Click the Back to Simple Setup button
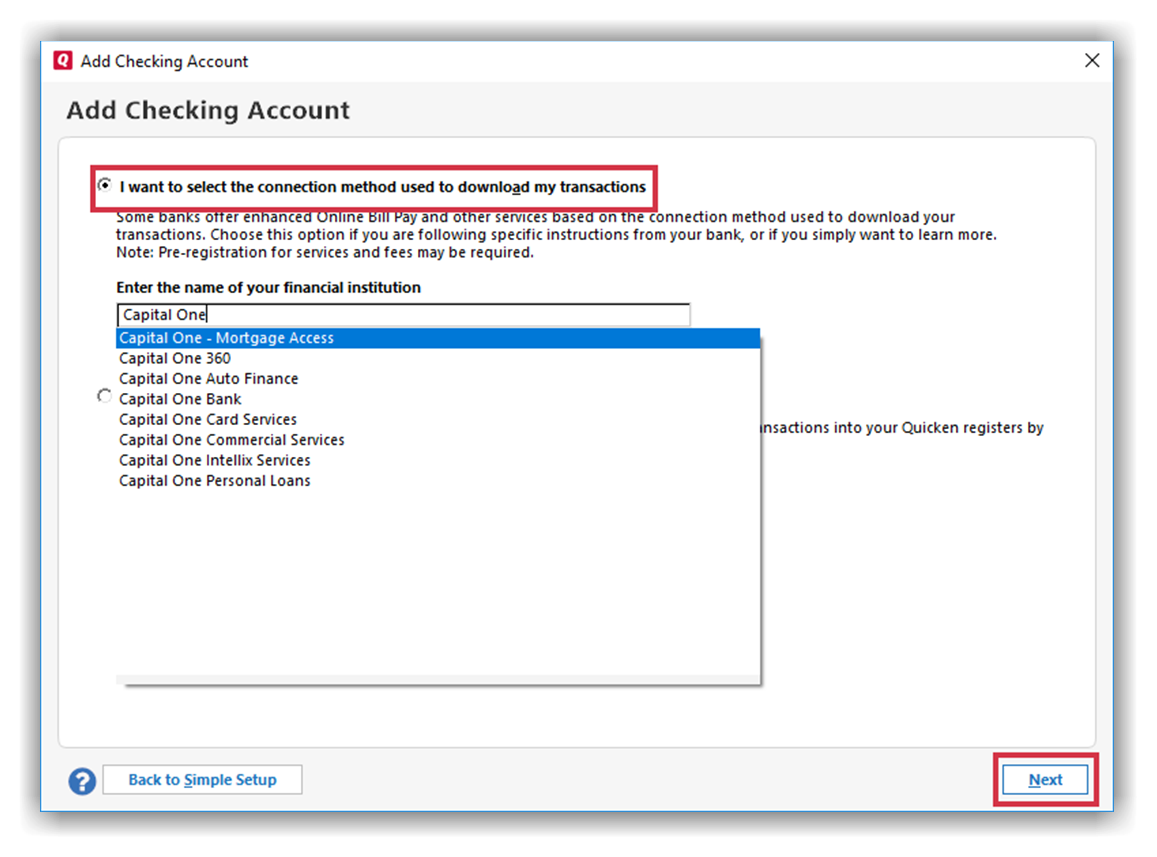The height and width of the screenshot is (857, 1157). pyautogui.click(x=202, y=780)
